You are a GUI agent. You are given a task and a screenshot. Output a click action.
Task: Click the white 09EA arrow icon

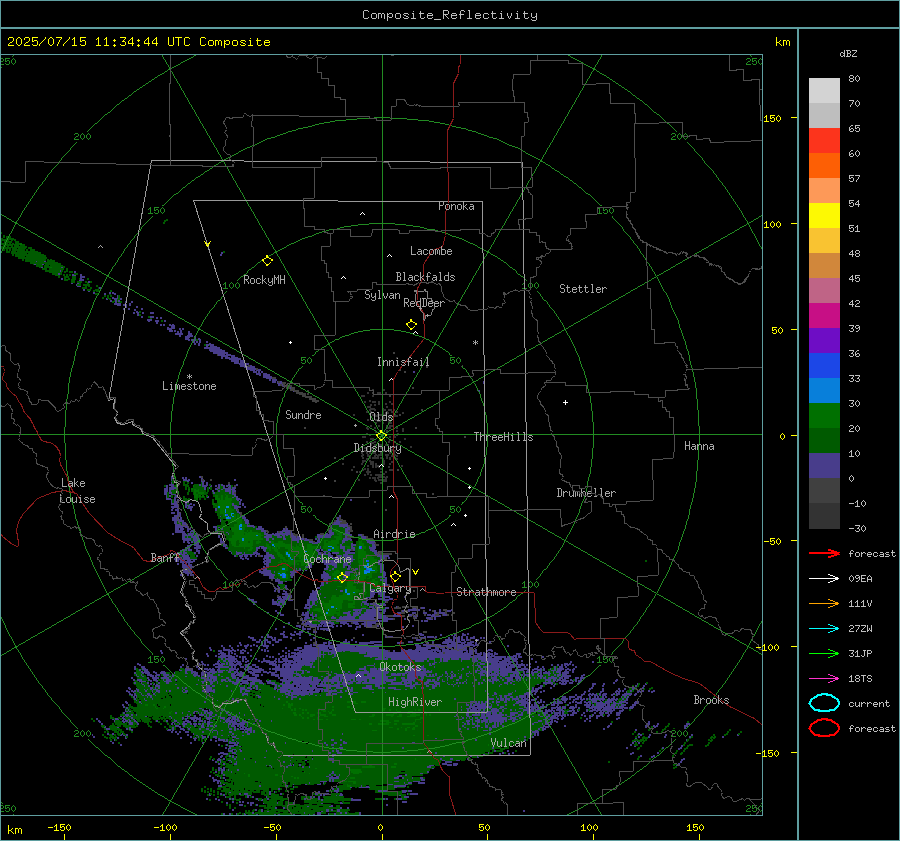824,578
